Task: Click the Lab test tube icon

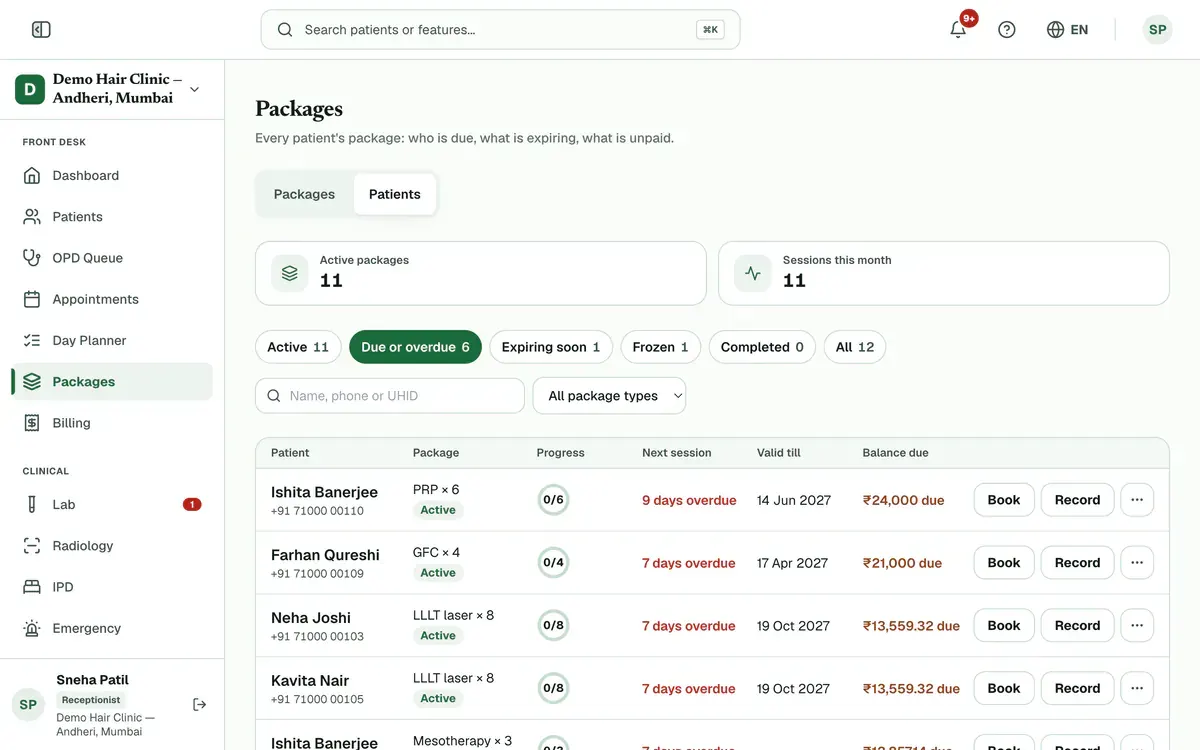Action: 32,504
